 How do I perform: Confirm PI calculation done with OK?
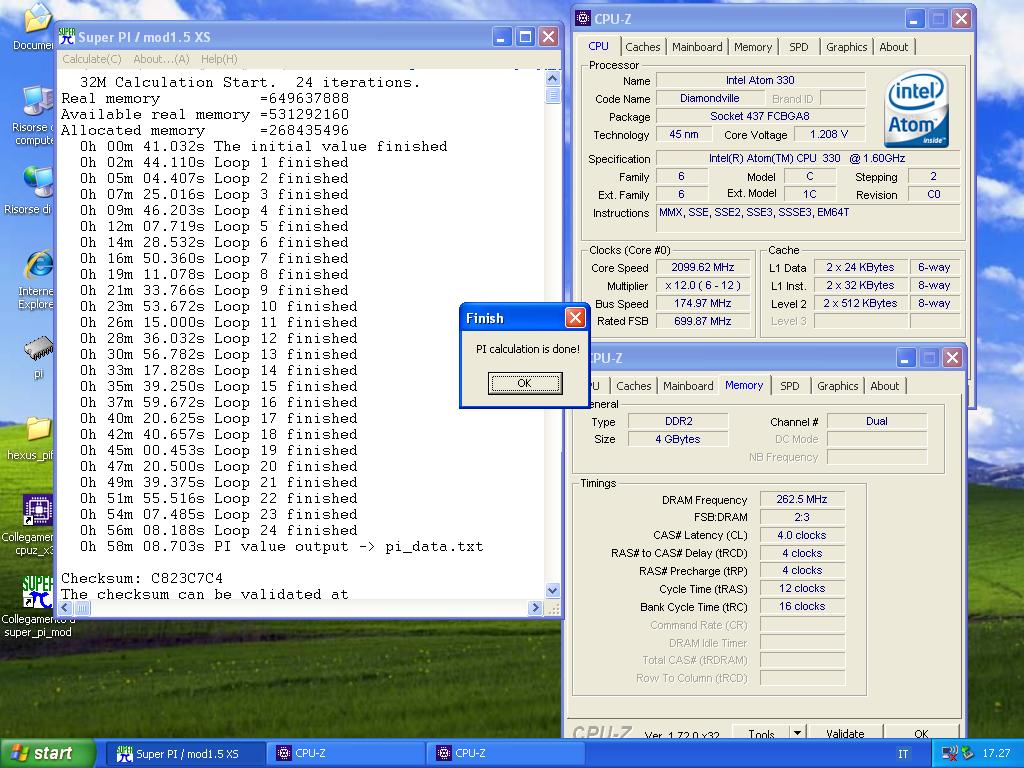click(x=524, y=383)
